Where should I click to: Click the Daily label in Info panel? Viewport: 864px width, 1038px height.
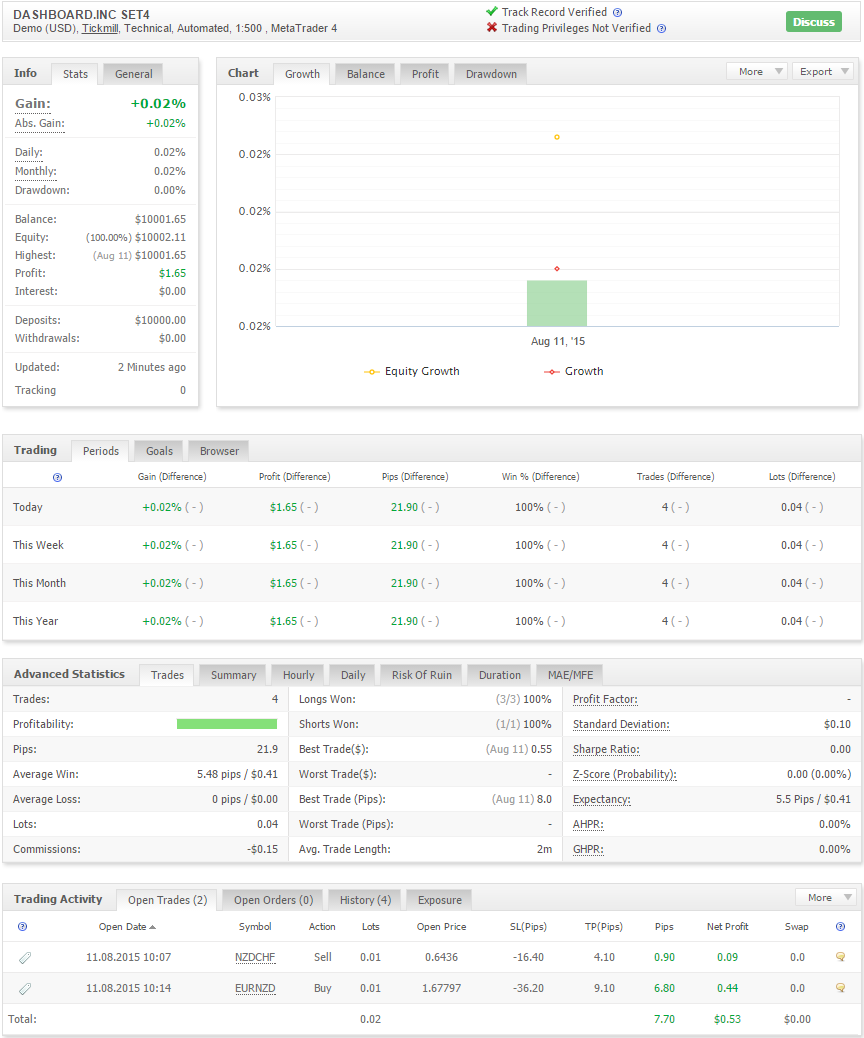tap(28, 152)
